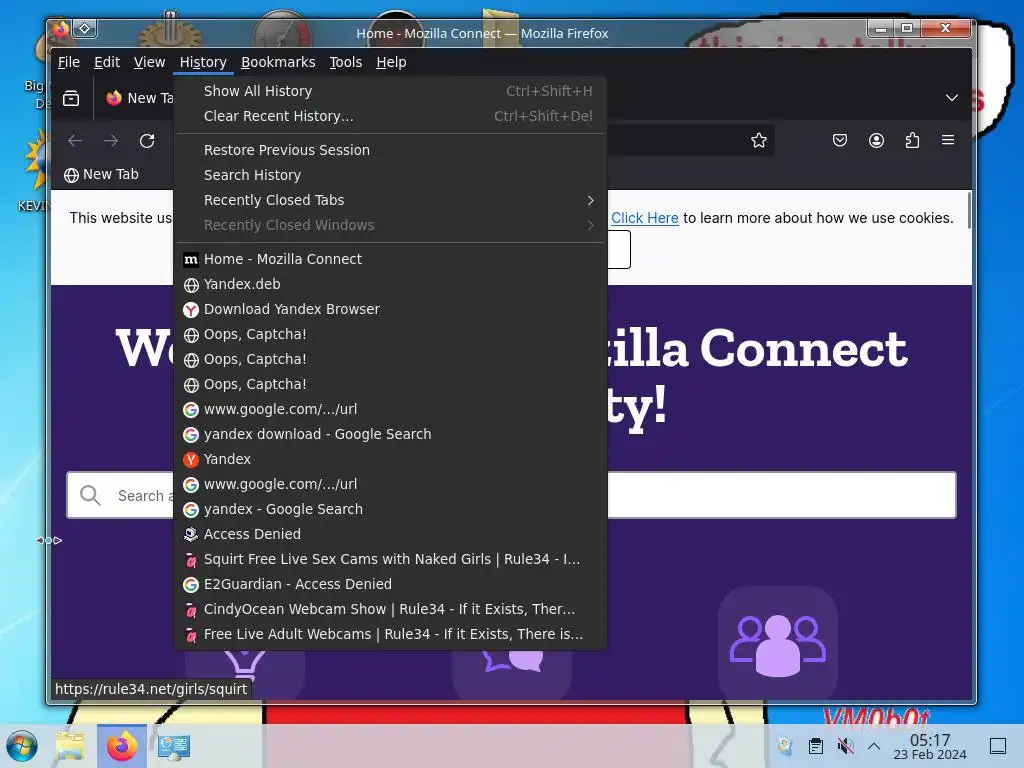This screenshot has height=768, width=1024.
Task: Select Clear Recent History…
Action: [x=391, y=116]
